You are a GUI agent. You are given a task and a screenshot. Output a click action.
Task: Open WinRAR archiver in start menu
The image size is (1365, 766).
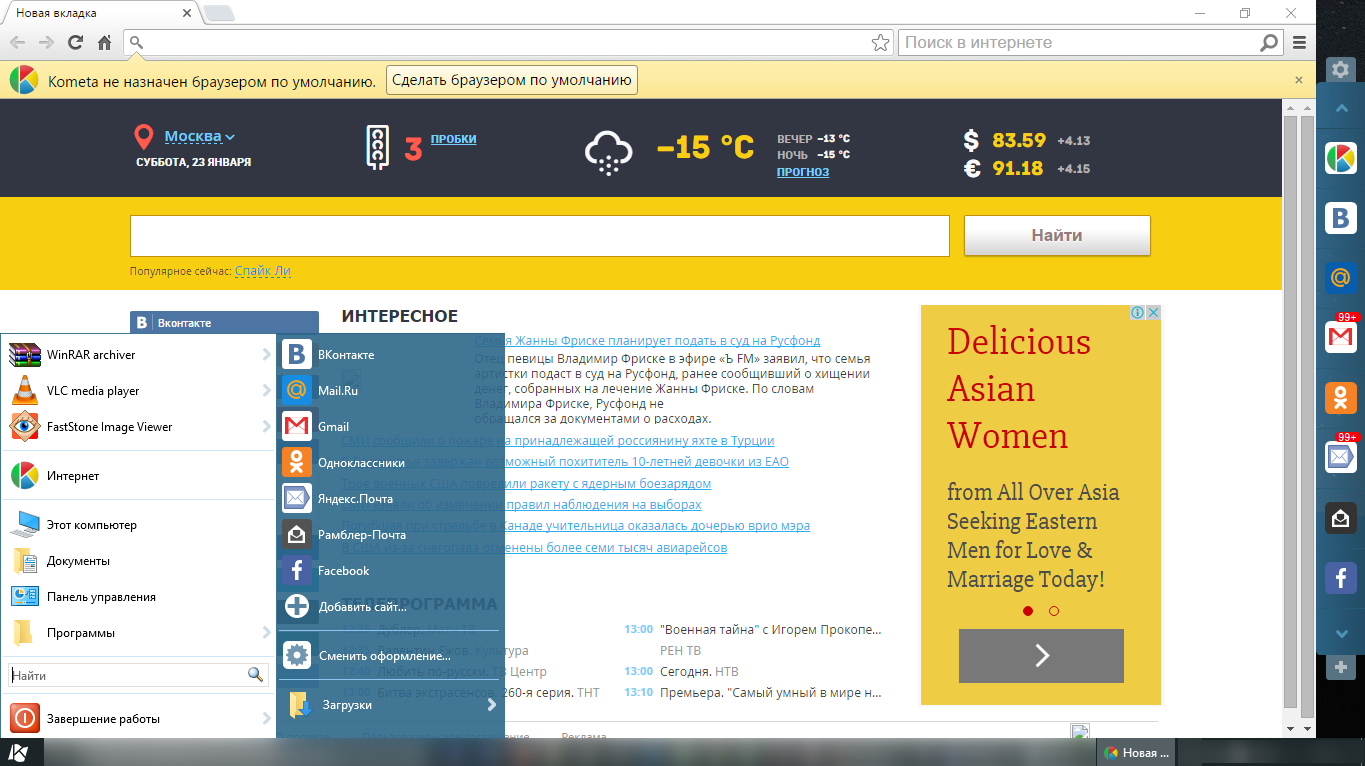pyautogui.click(x=138, y=355)
